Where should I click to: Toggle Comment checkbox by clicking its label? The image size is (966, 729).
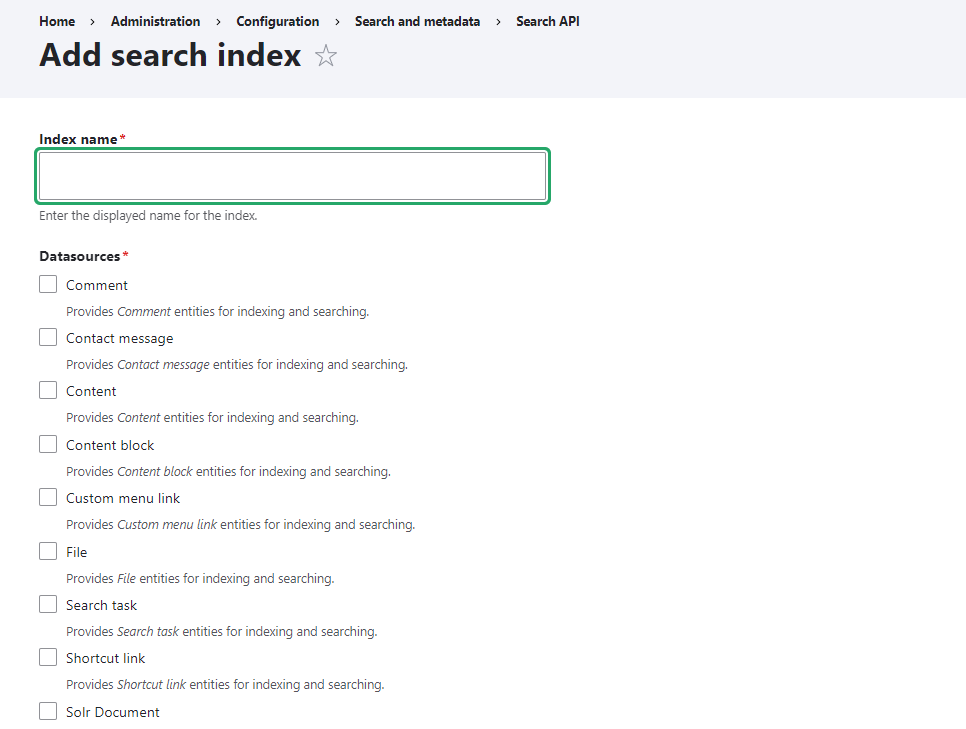[x=96, y=284]
